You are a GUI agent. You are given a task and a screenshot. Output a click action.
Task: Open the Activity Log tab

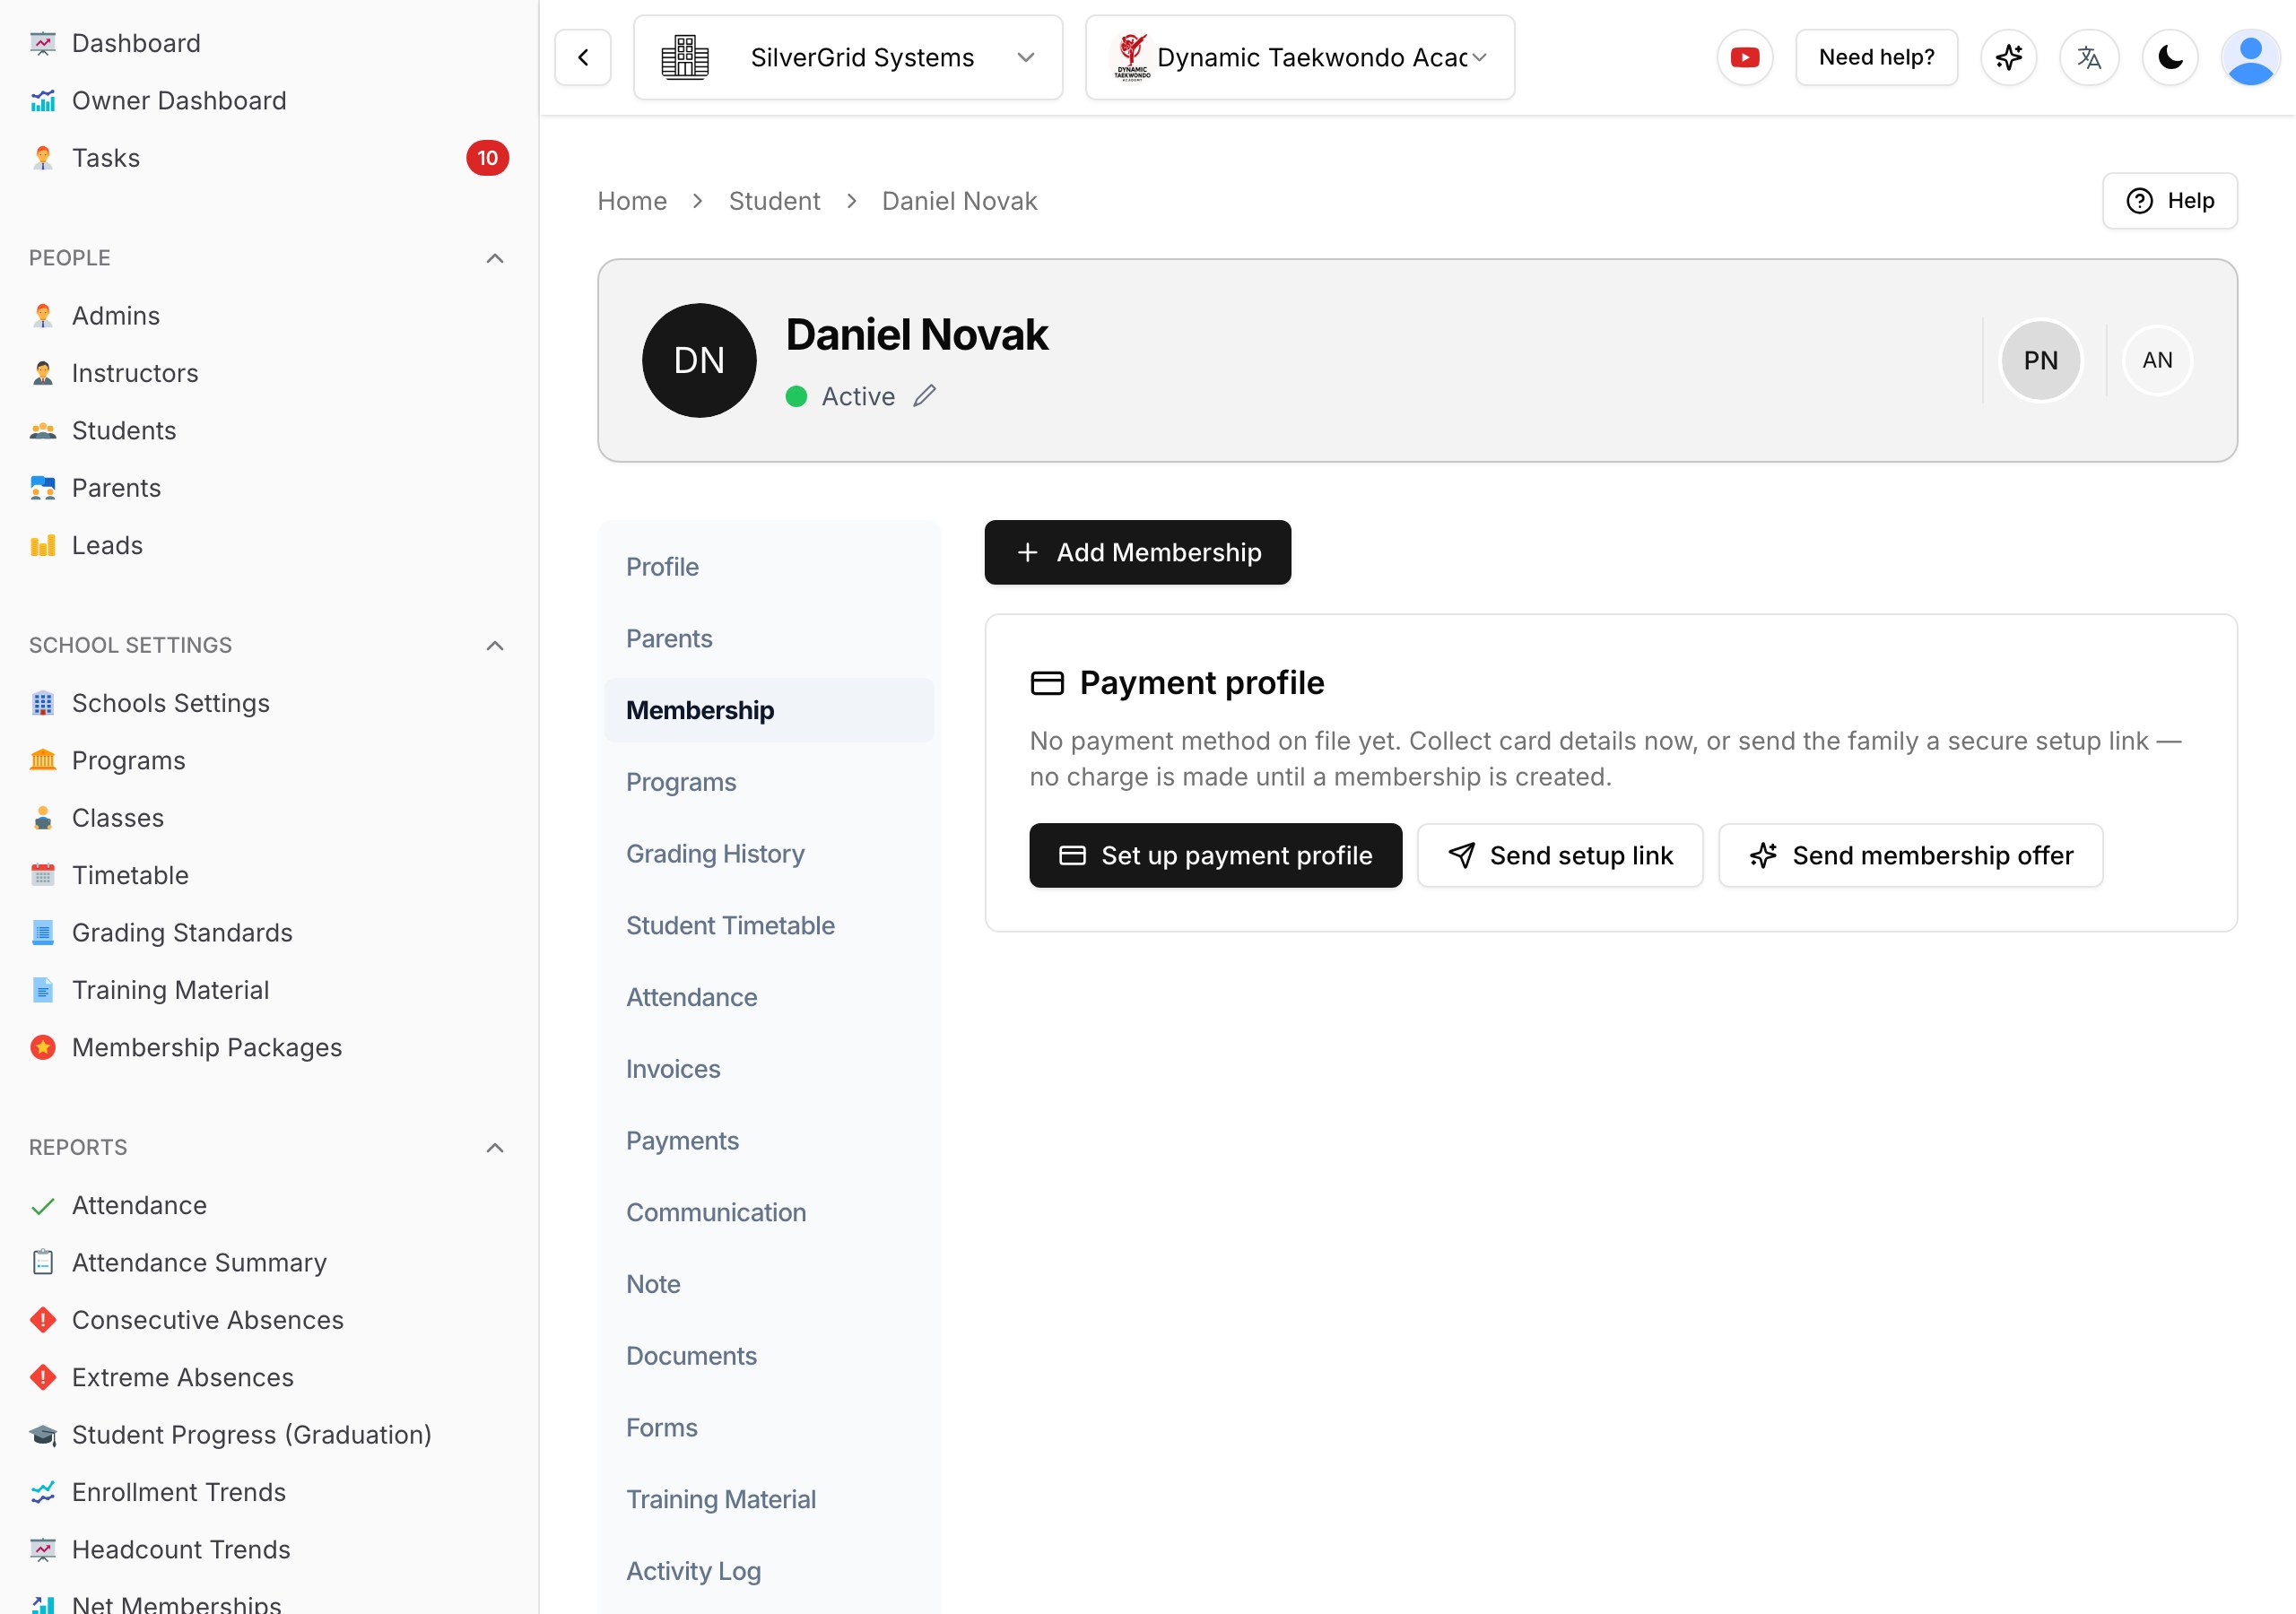(769, 1572)
